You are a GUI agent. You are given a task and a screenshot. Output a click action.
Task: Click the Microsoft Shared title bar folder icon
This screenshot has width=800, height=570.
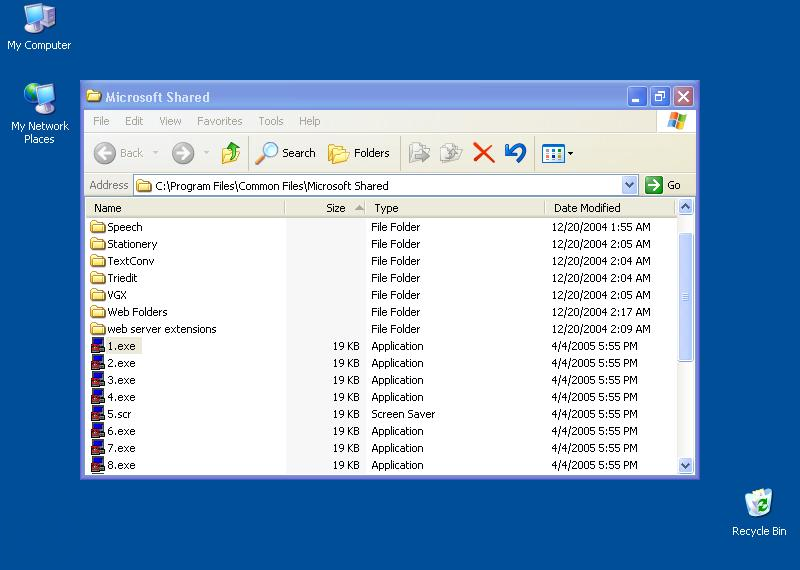(x=94, y=96)
